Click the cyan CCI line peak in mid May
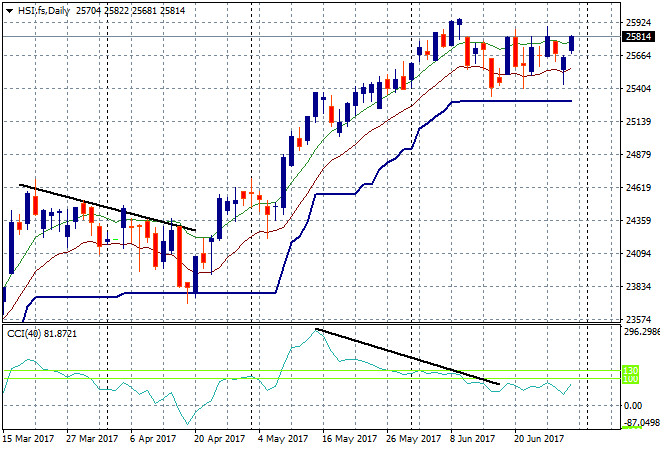This screenshot has height=450, width=660. pos(316,330)
